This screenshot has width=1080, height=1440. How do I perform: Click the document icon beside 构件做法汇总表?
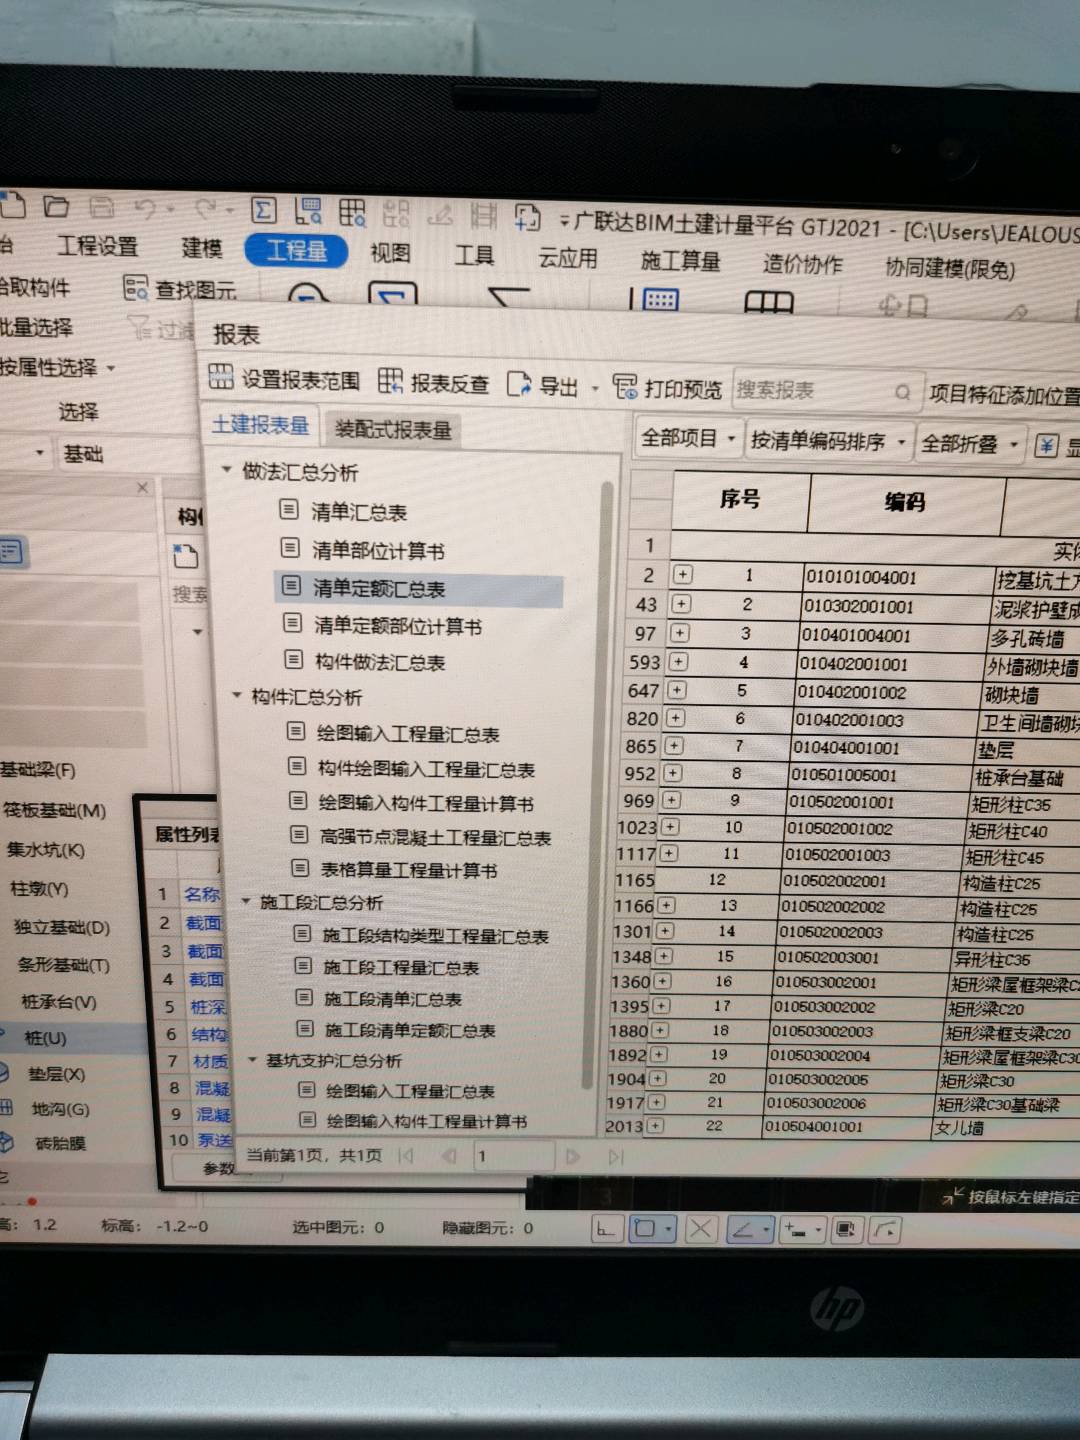(293, 660)
